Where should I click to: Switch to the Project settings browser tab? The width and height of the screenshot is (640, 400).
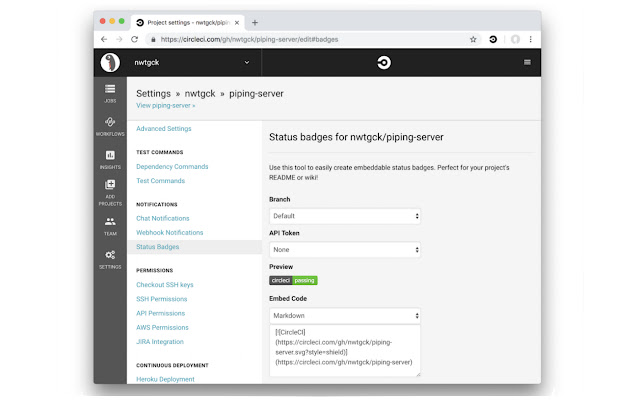pos(188,22)
